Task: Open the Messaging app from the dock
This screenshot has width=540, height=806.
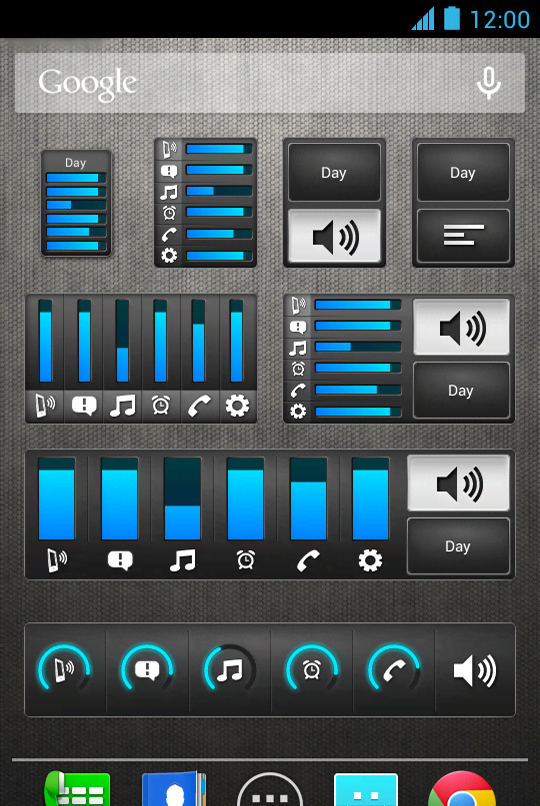Action: [366, 790]
